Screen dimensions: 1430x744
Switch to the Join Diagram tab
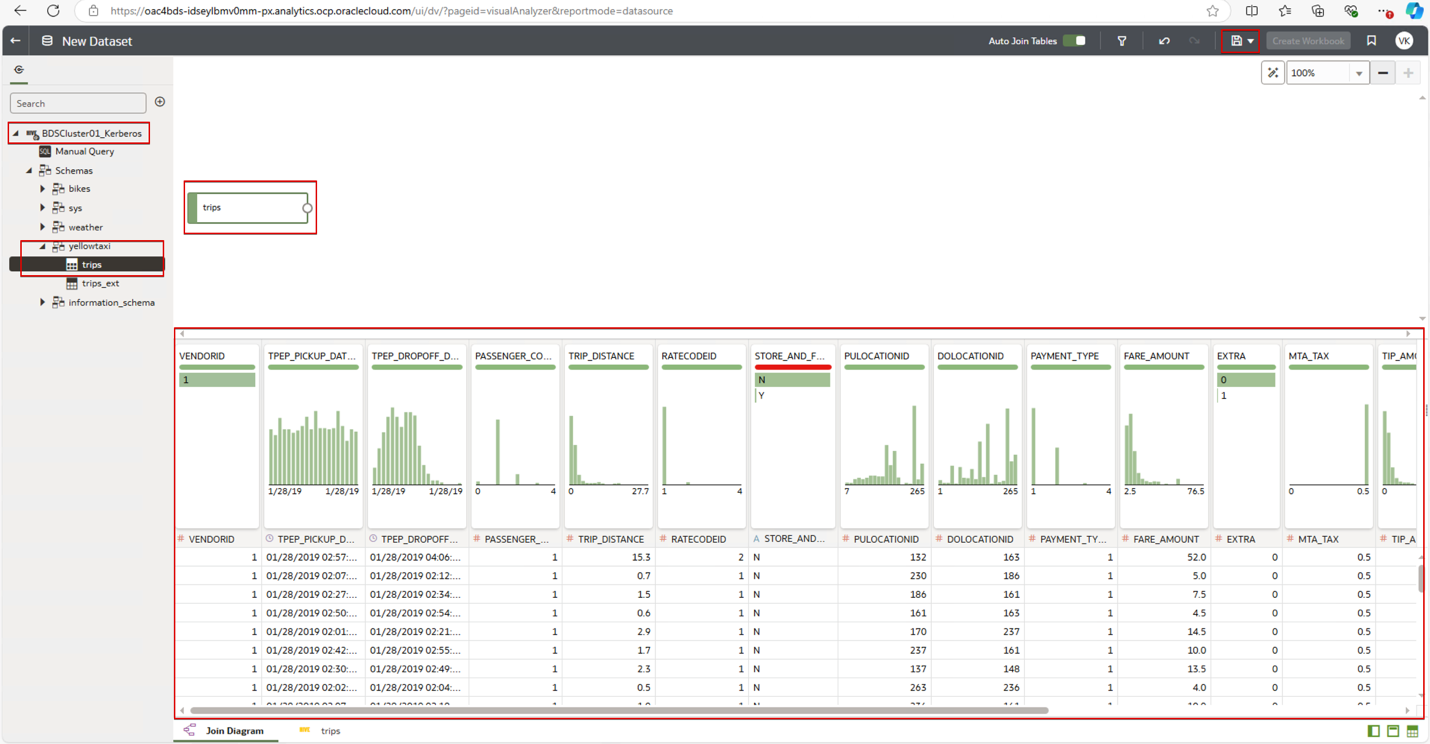pos(234,731)
